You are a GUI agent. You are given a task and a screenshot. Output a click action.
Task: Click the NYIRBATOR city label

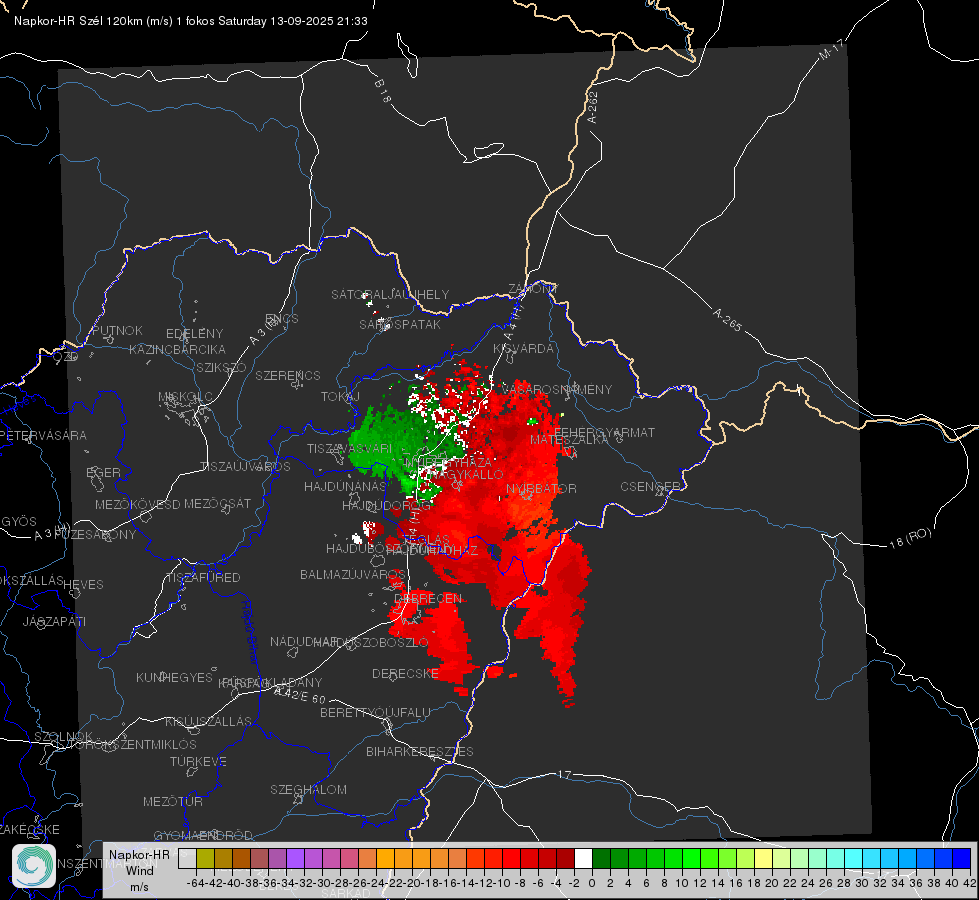coord(541,488)
